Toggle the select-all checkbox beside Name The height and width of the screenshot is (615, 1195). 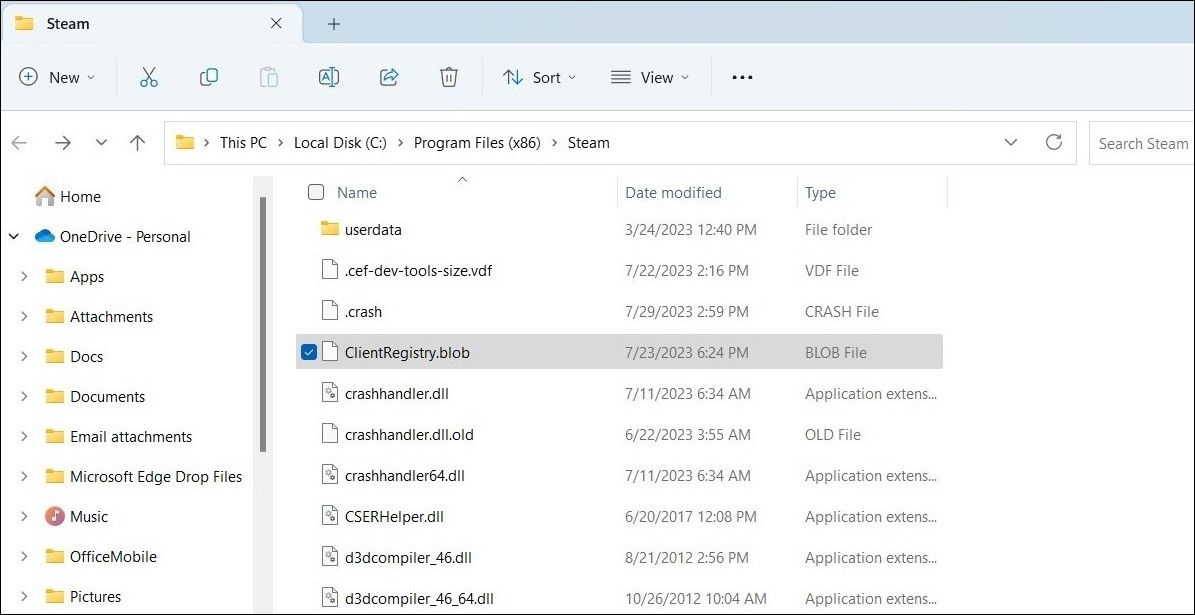[315, 192]
